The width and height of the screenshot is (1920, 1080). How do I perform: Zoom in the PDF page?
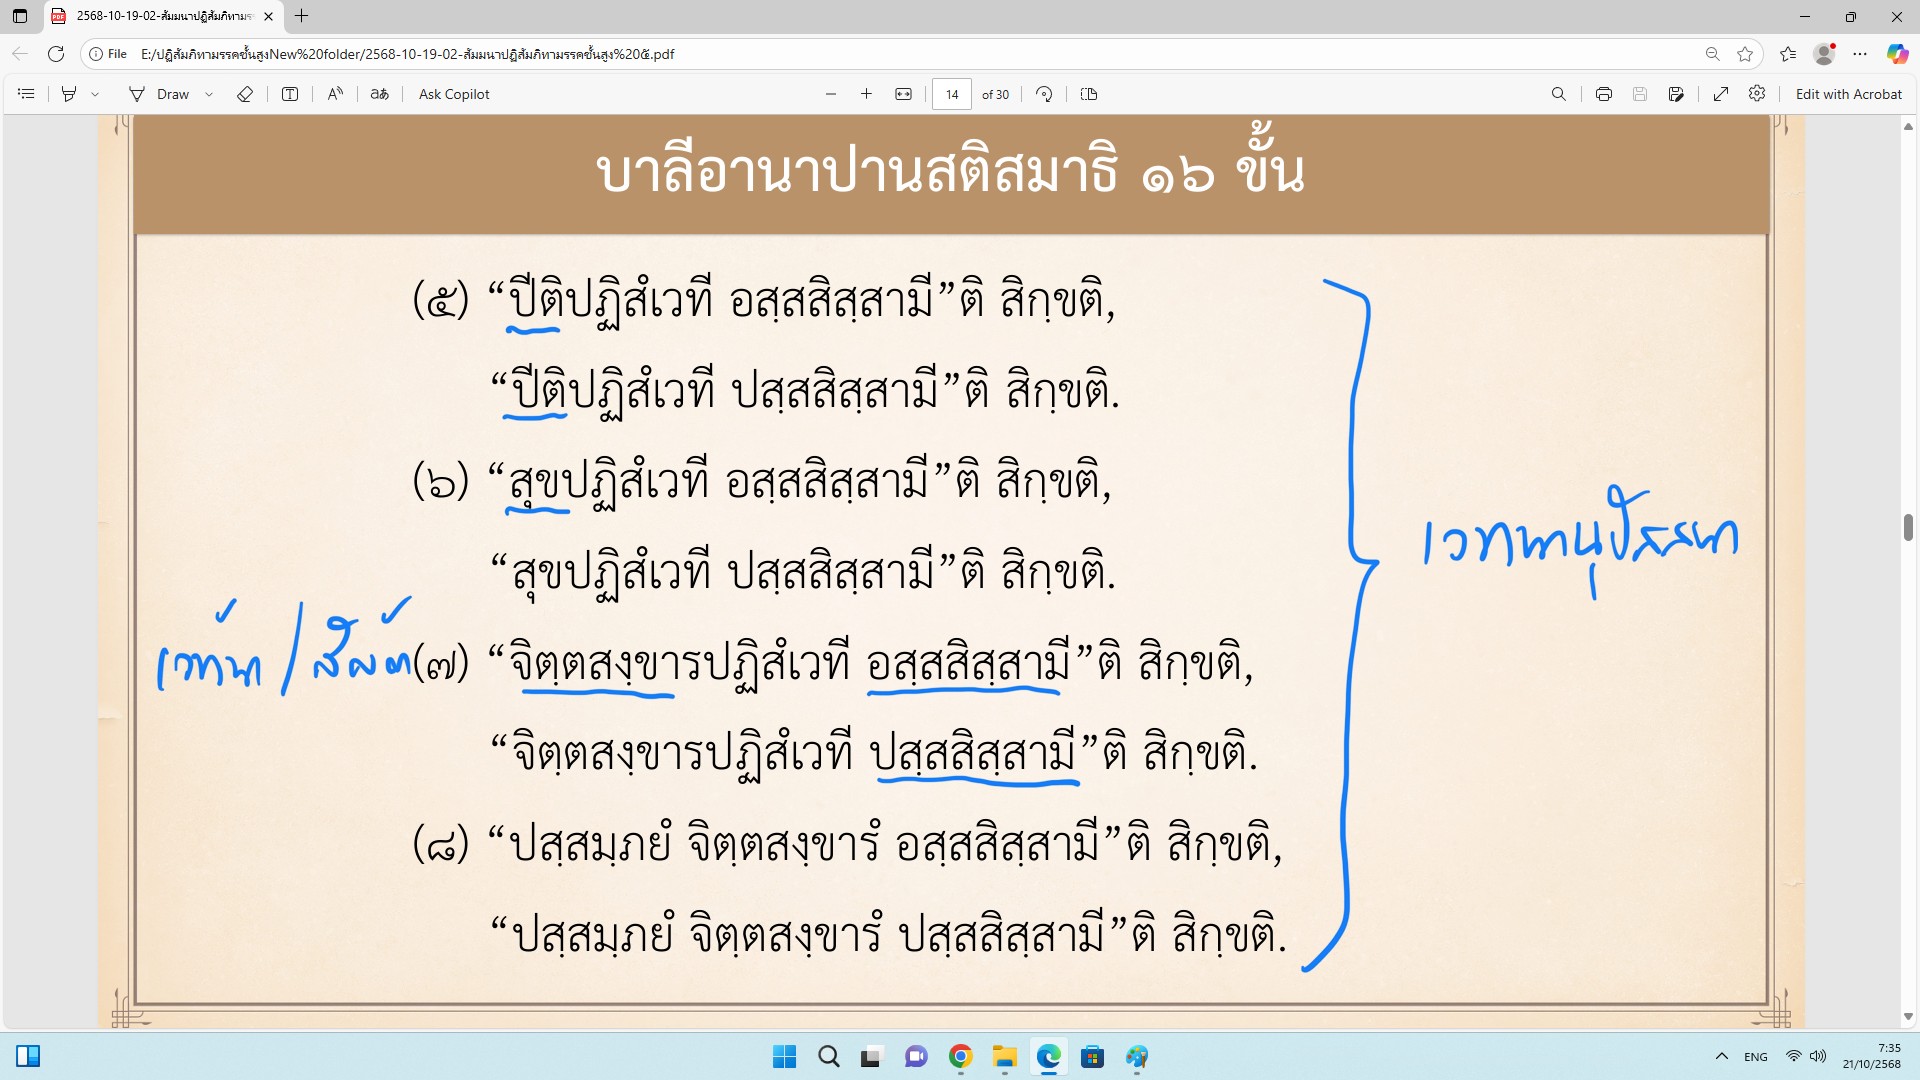(866, 94)
